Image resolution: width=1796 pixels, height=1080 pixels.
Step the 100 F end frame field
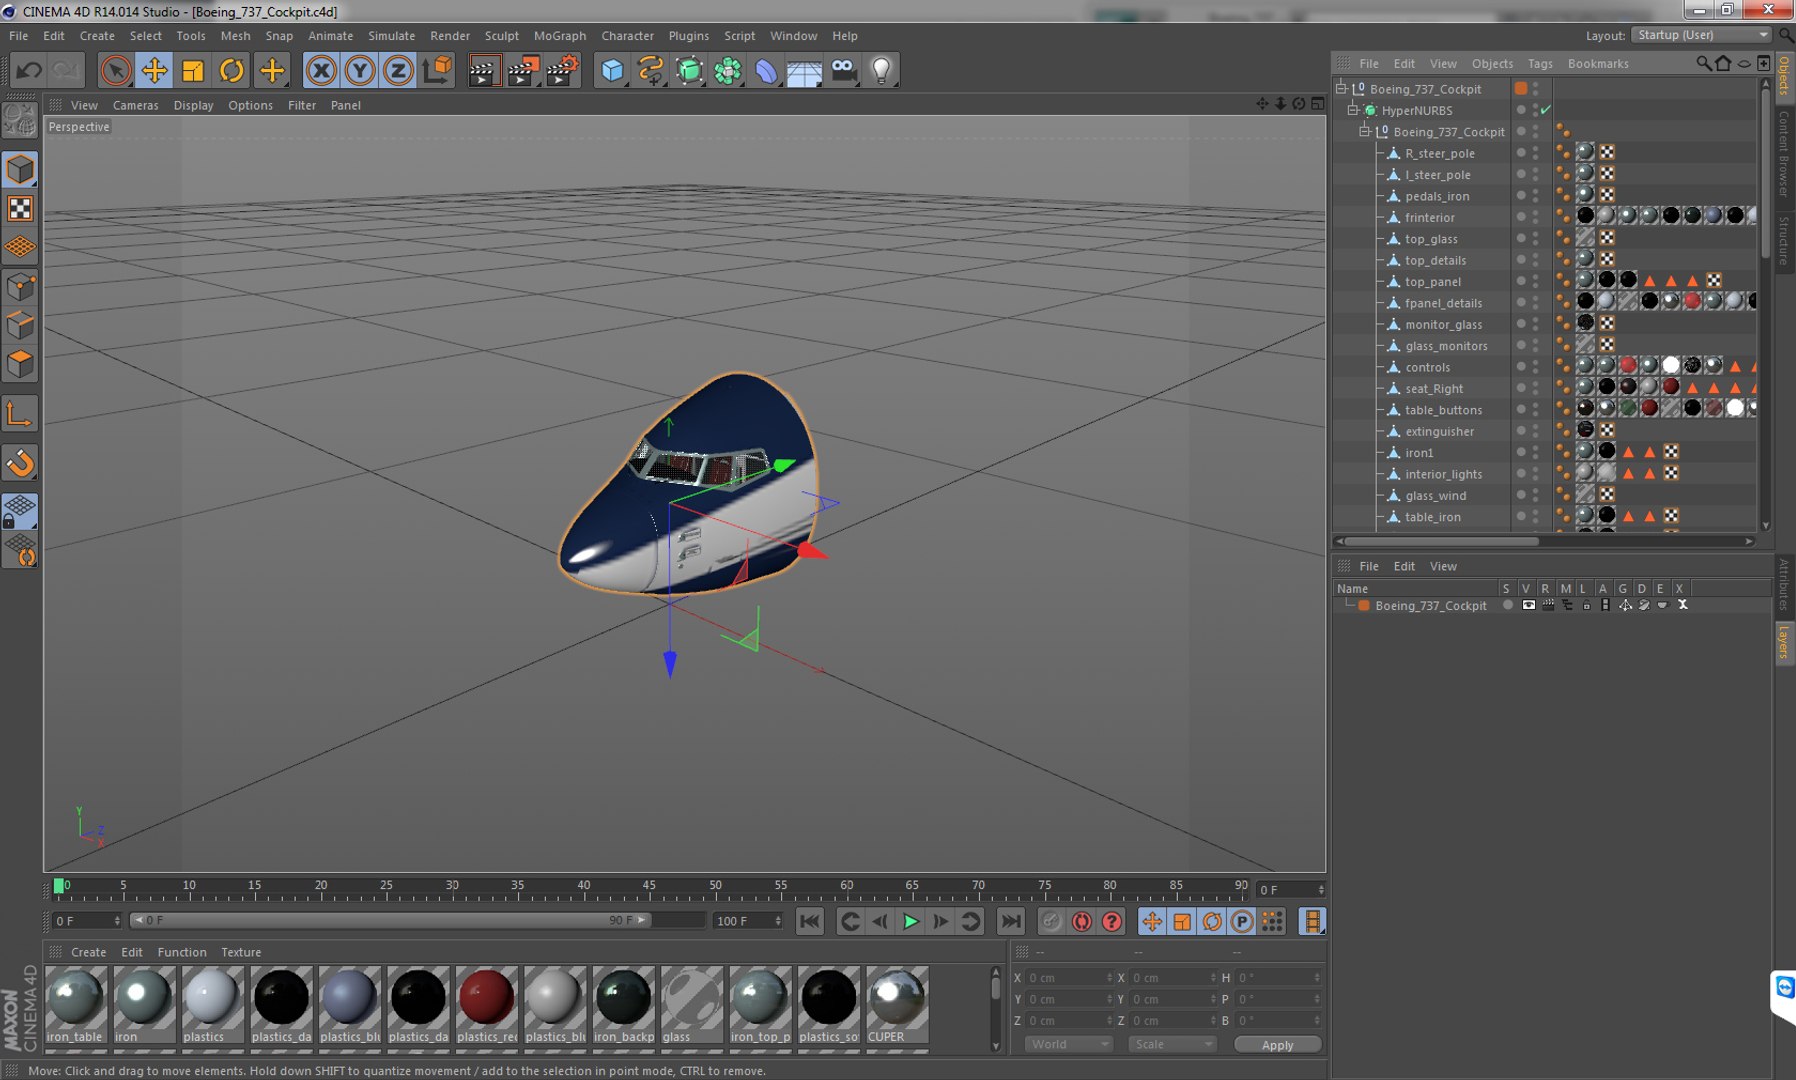(778, 921)
